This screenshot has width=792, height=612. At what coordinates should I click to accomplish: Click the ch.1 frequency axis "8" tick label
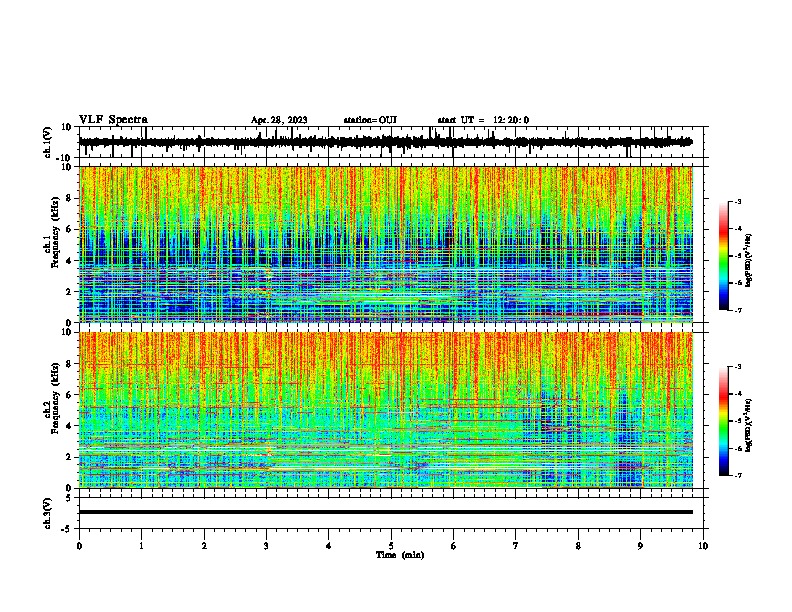(70, 198)
